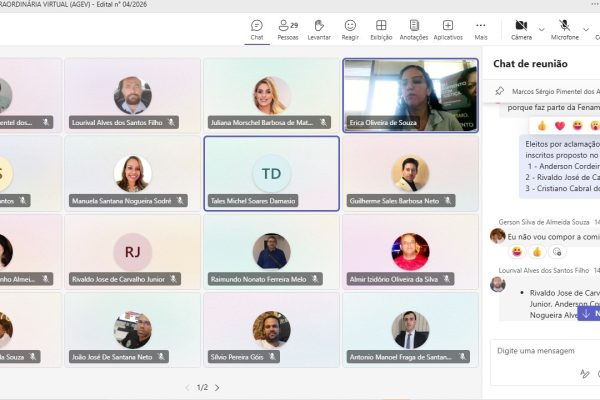Click thumbs-up reaction under Gerson's message
The image size is (600, 400).
[x=537, y=252]
